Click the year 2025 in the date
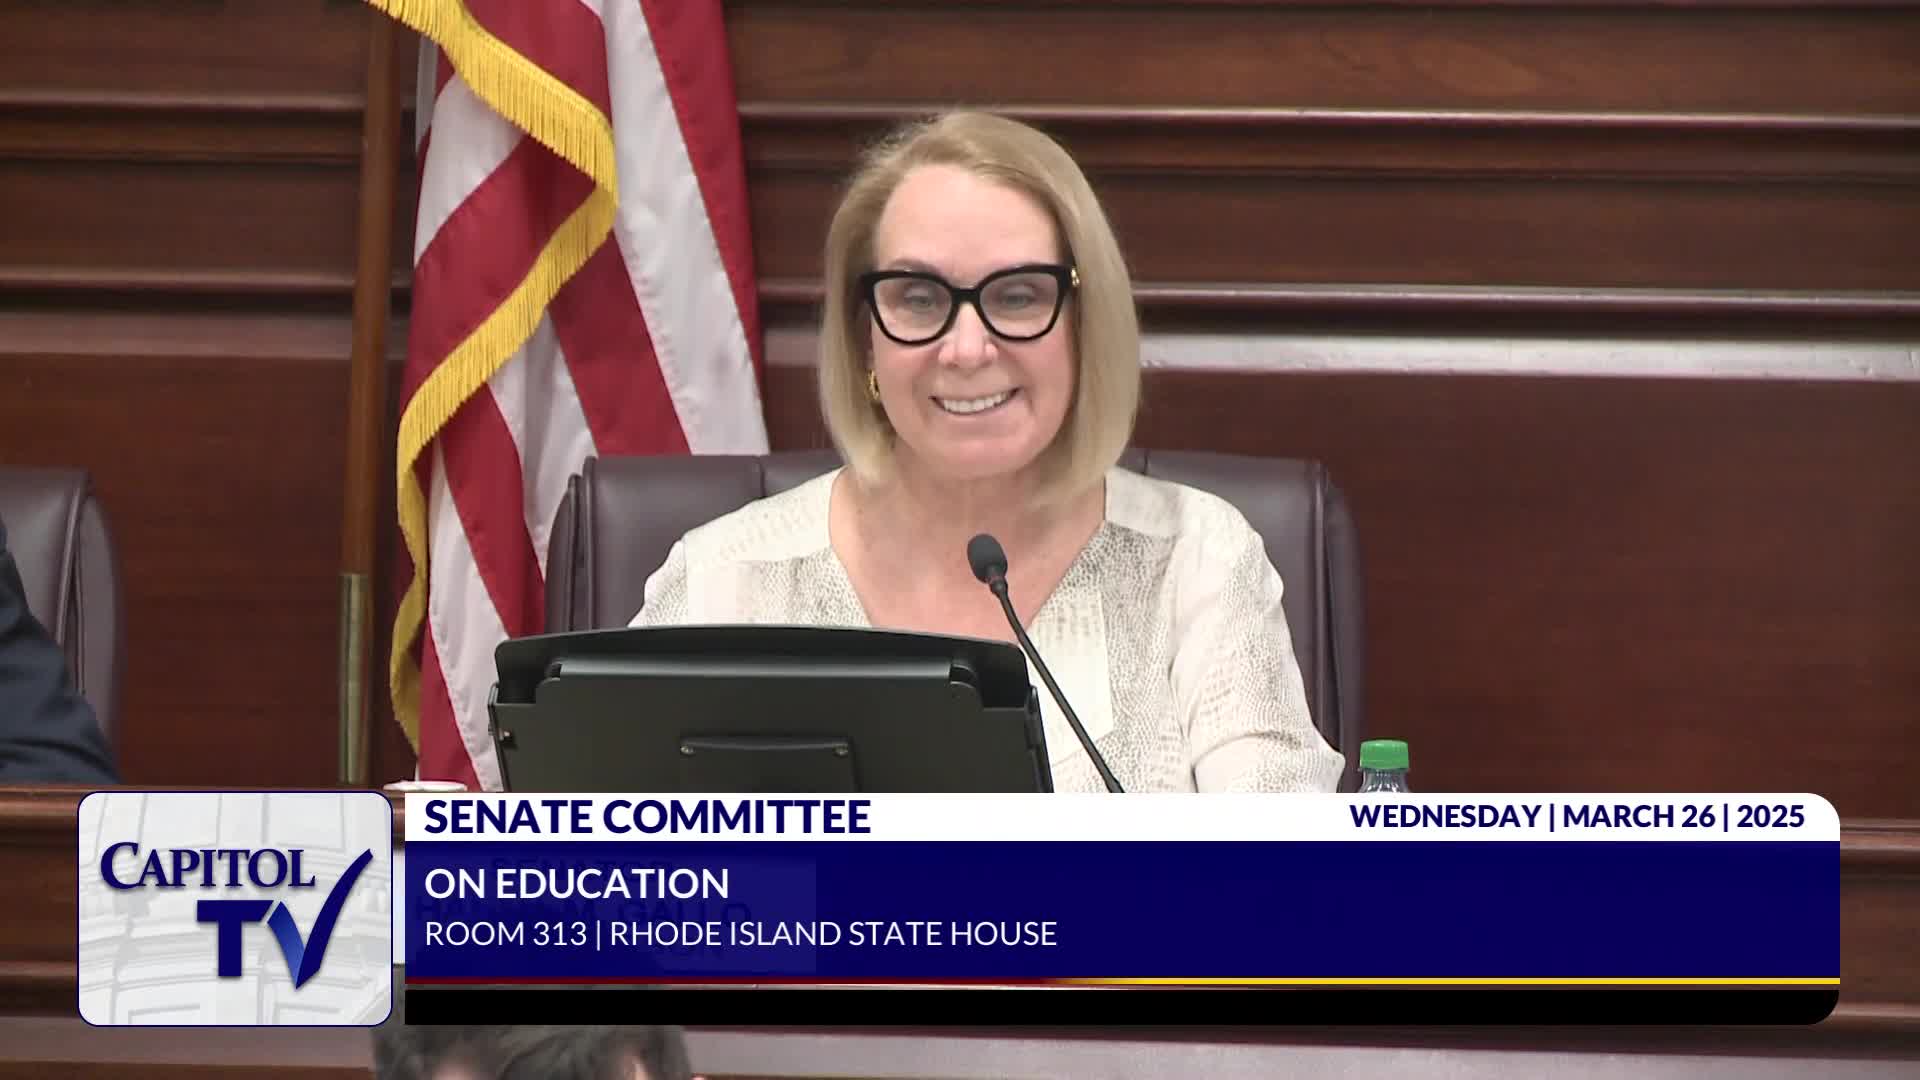1920x1080 pixels. click(1770, 816)
